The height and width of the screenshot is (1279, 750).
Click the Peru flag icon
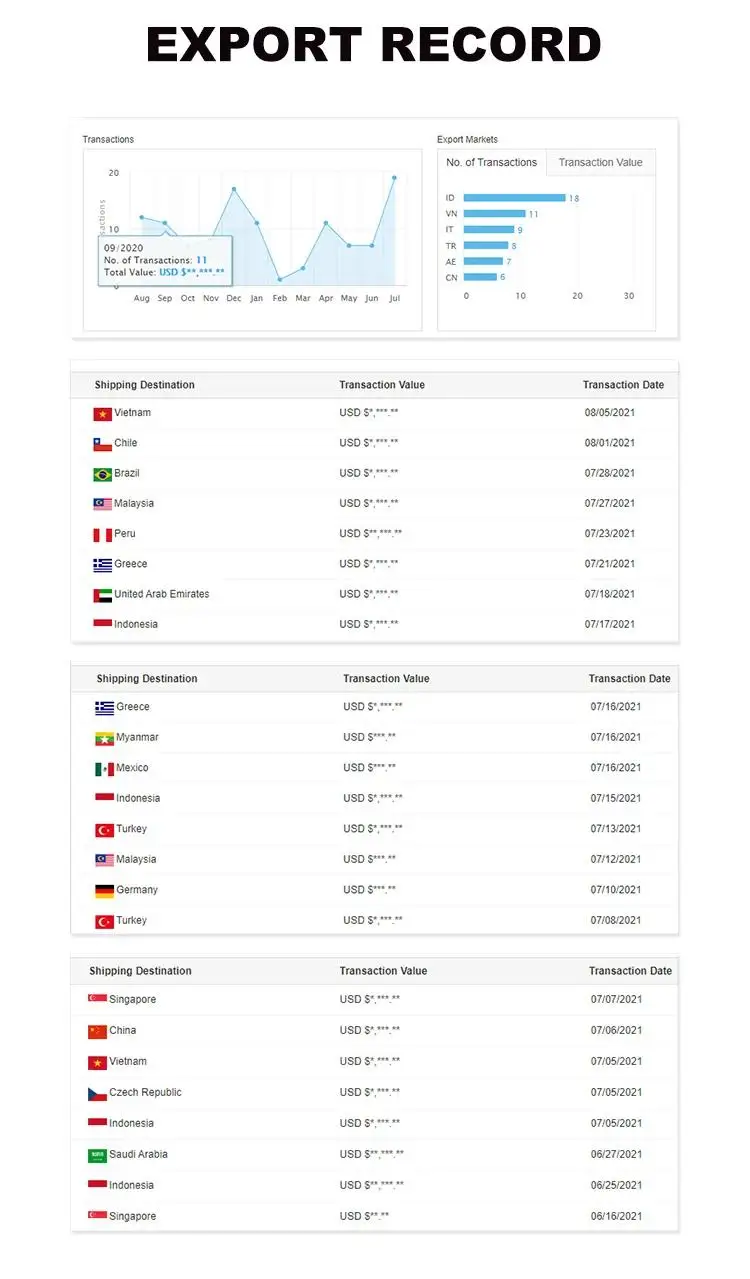click(102, 535)
